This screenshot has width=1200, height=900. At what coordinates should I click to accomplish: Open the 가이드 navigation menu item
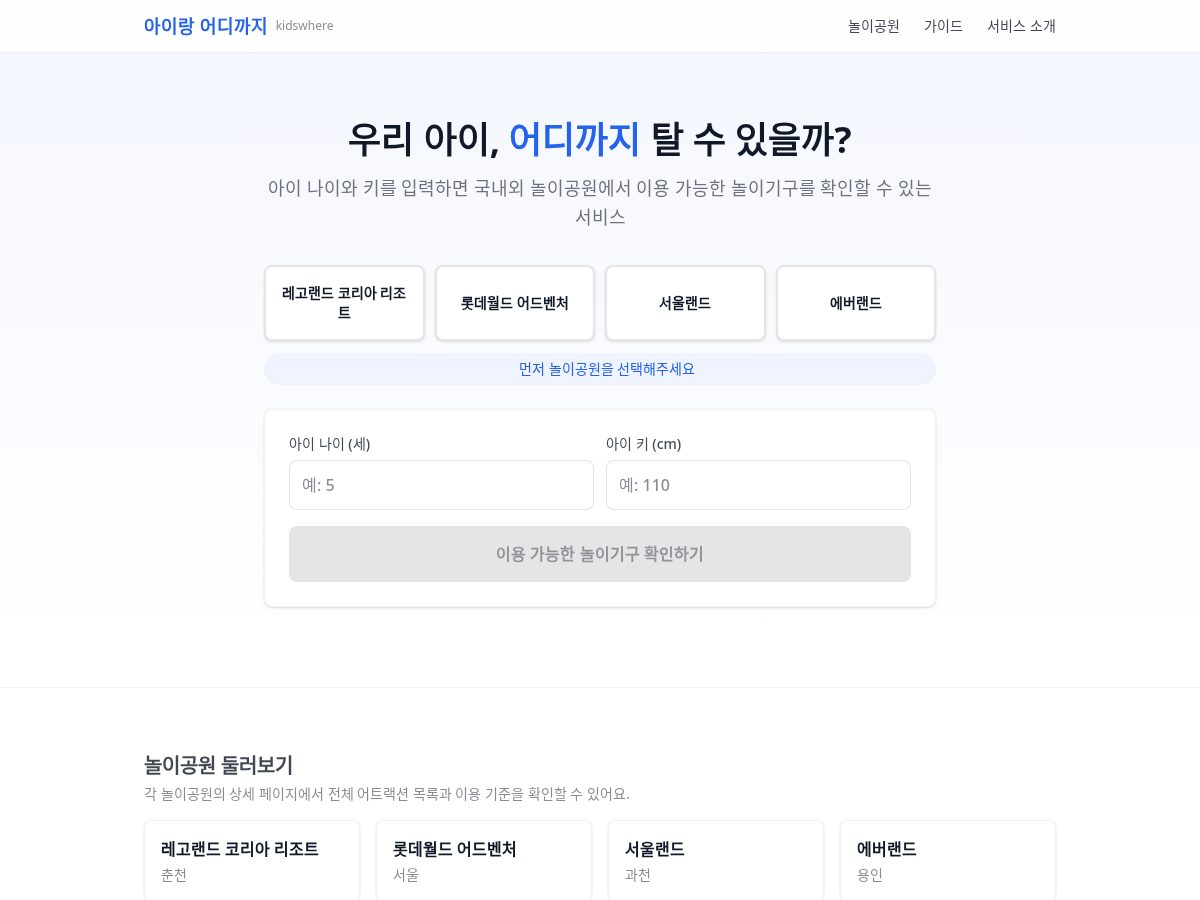point(943,26)
